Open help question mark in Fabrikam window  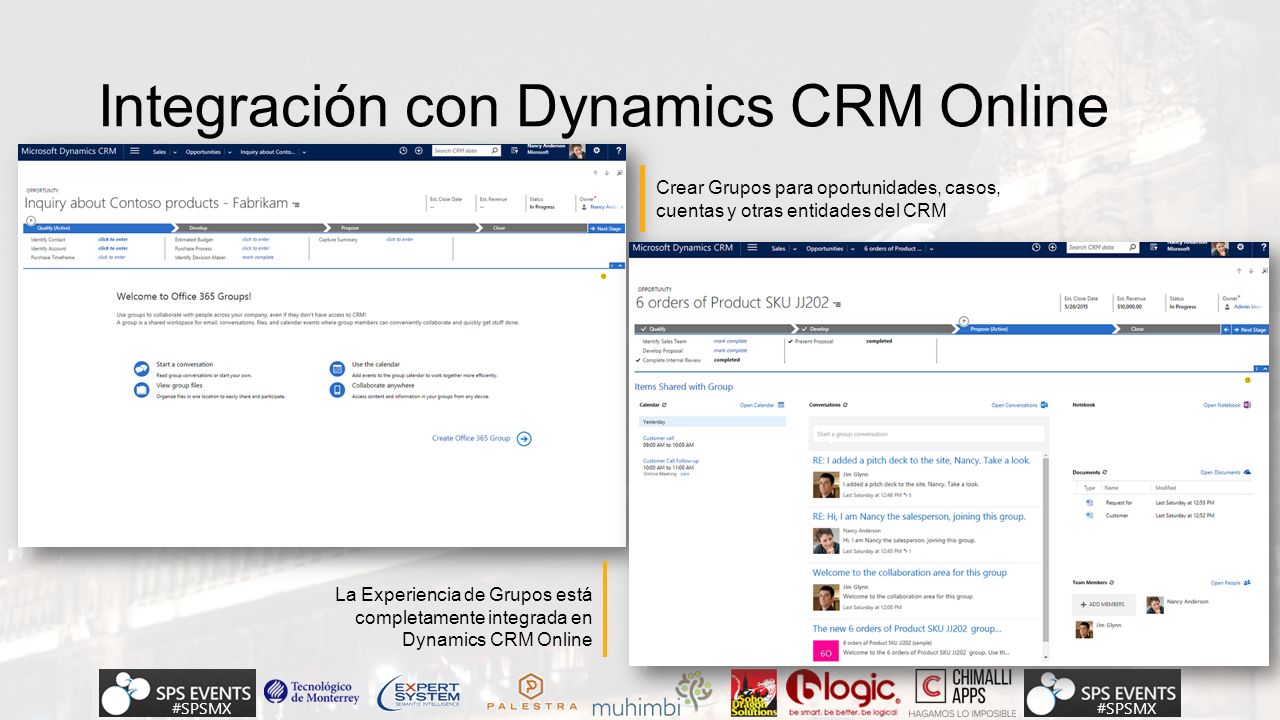click(618, 151)
